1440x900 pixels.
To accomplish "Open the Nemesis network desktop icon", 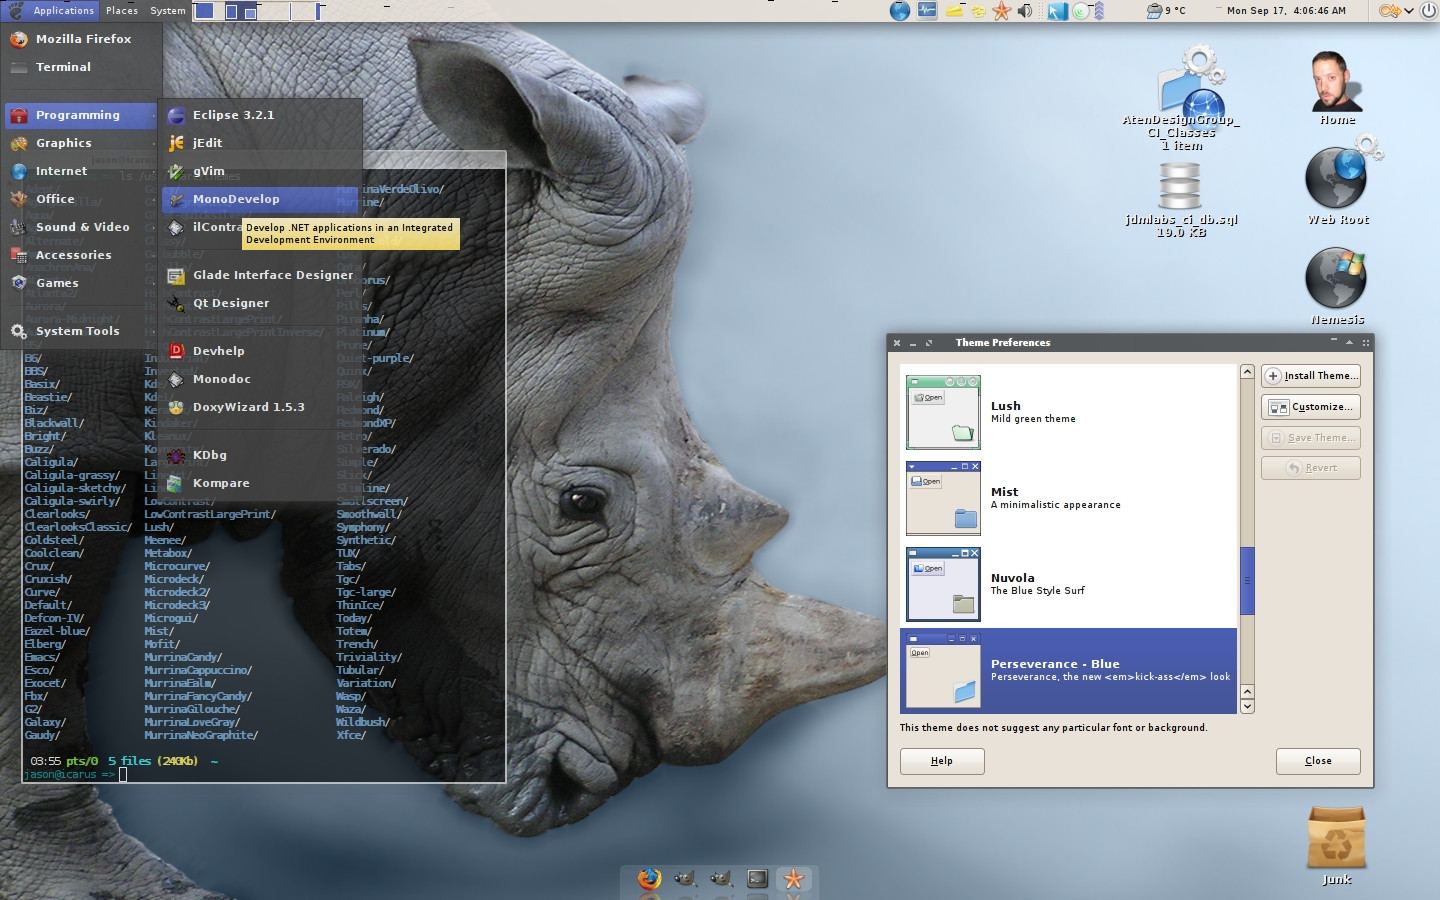I will pyautogui.click(x=1337, y=285).
